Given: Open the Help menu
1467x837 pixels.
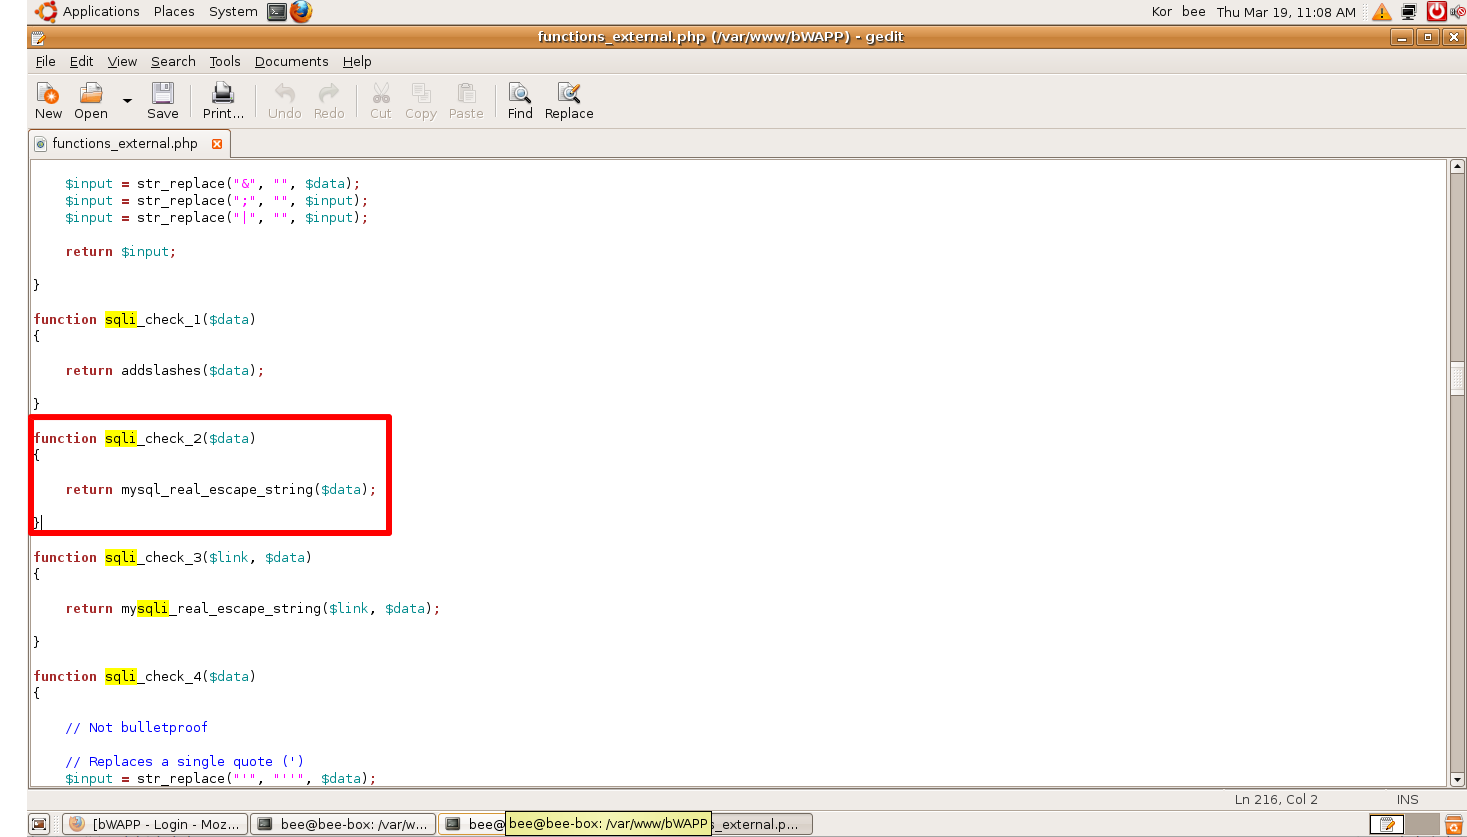Looking at the screenshot, I should pyautogui.click(x=357, y=62).
